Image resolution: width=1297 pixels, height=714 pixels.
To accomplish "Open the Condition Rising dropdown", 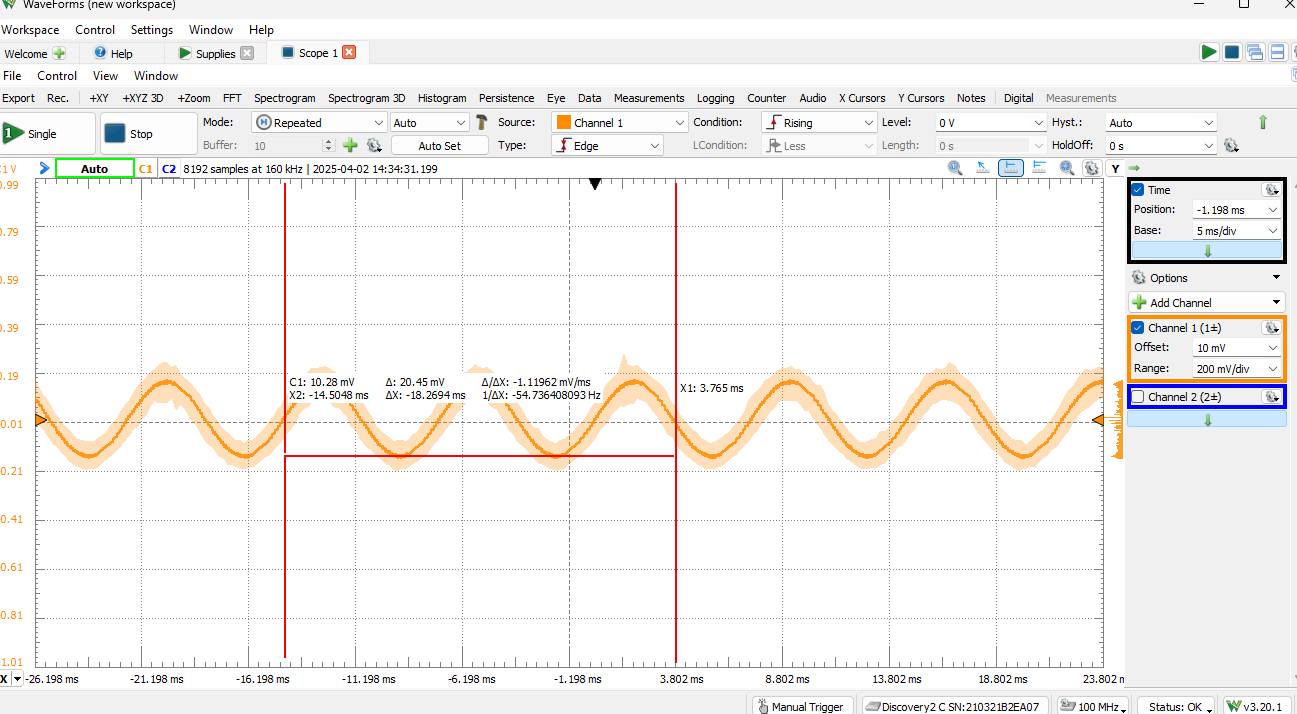I will [x=818, y=123].
